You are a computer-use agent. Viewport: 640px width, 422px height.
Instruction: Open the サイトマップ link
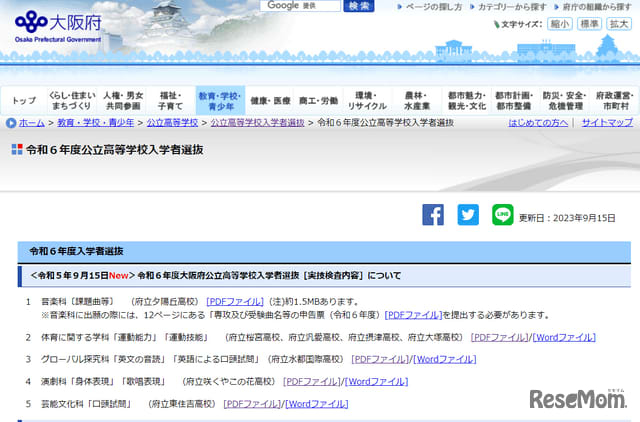point(607,122)
